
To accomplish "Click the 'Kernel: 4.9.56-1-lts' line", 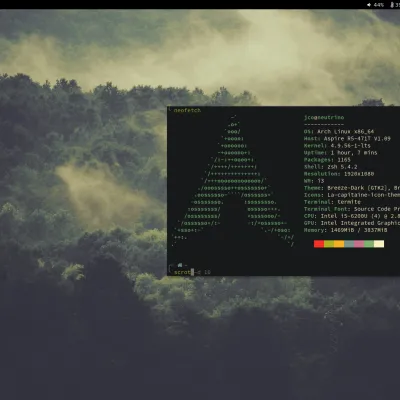I will (337, 145).
